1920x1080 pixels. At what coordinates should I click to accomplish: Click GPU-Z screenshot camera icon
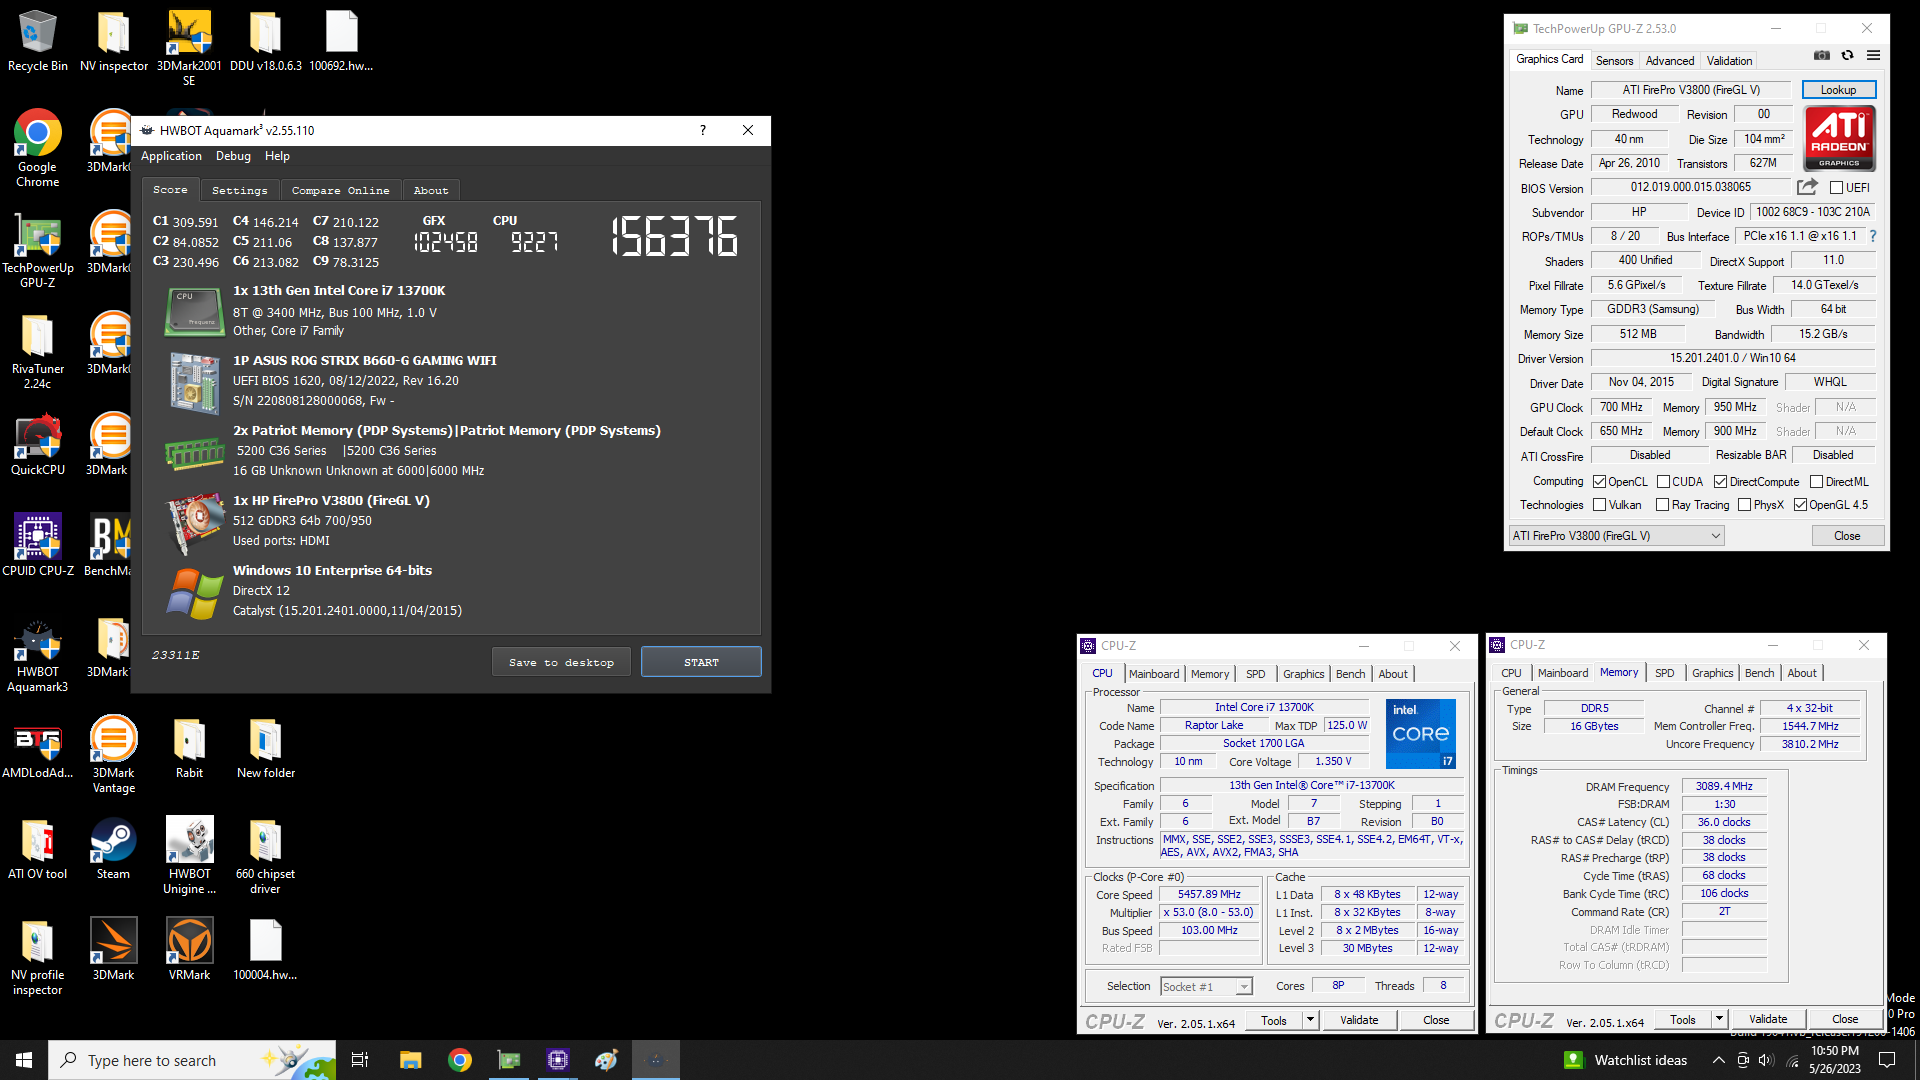[1822, 56]
